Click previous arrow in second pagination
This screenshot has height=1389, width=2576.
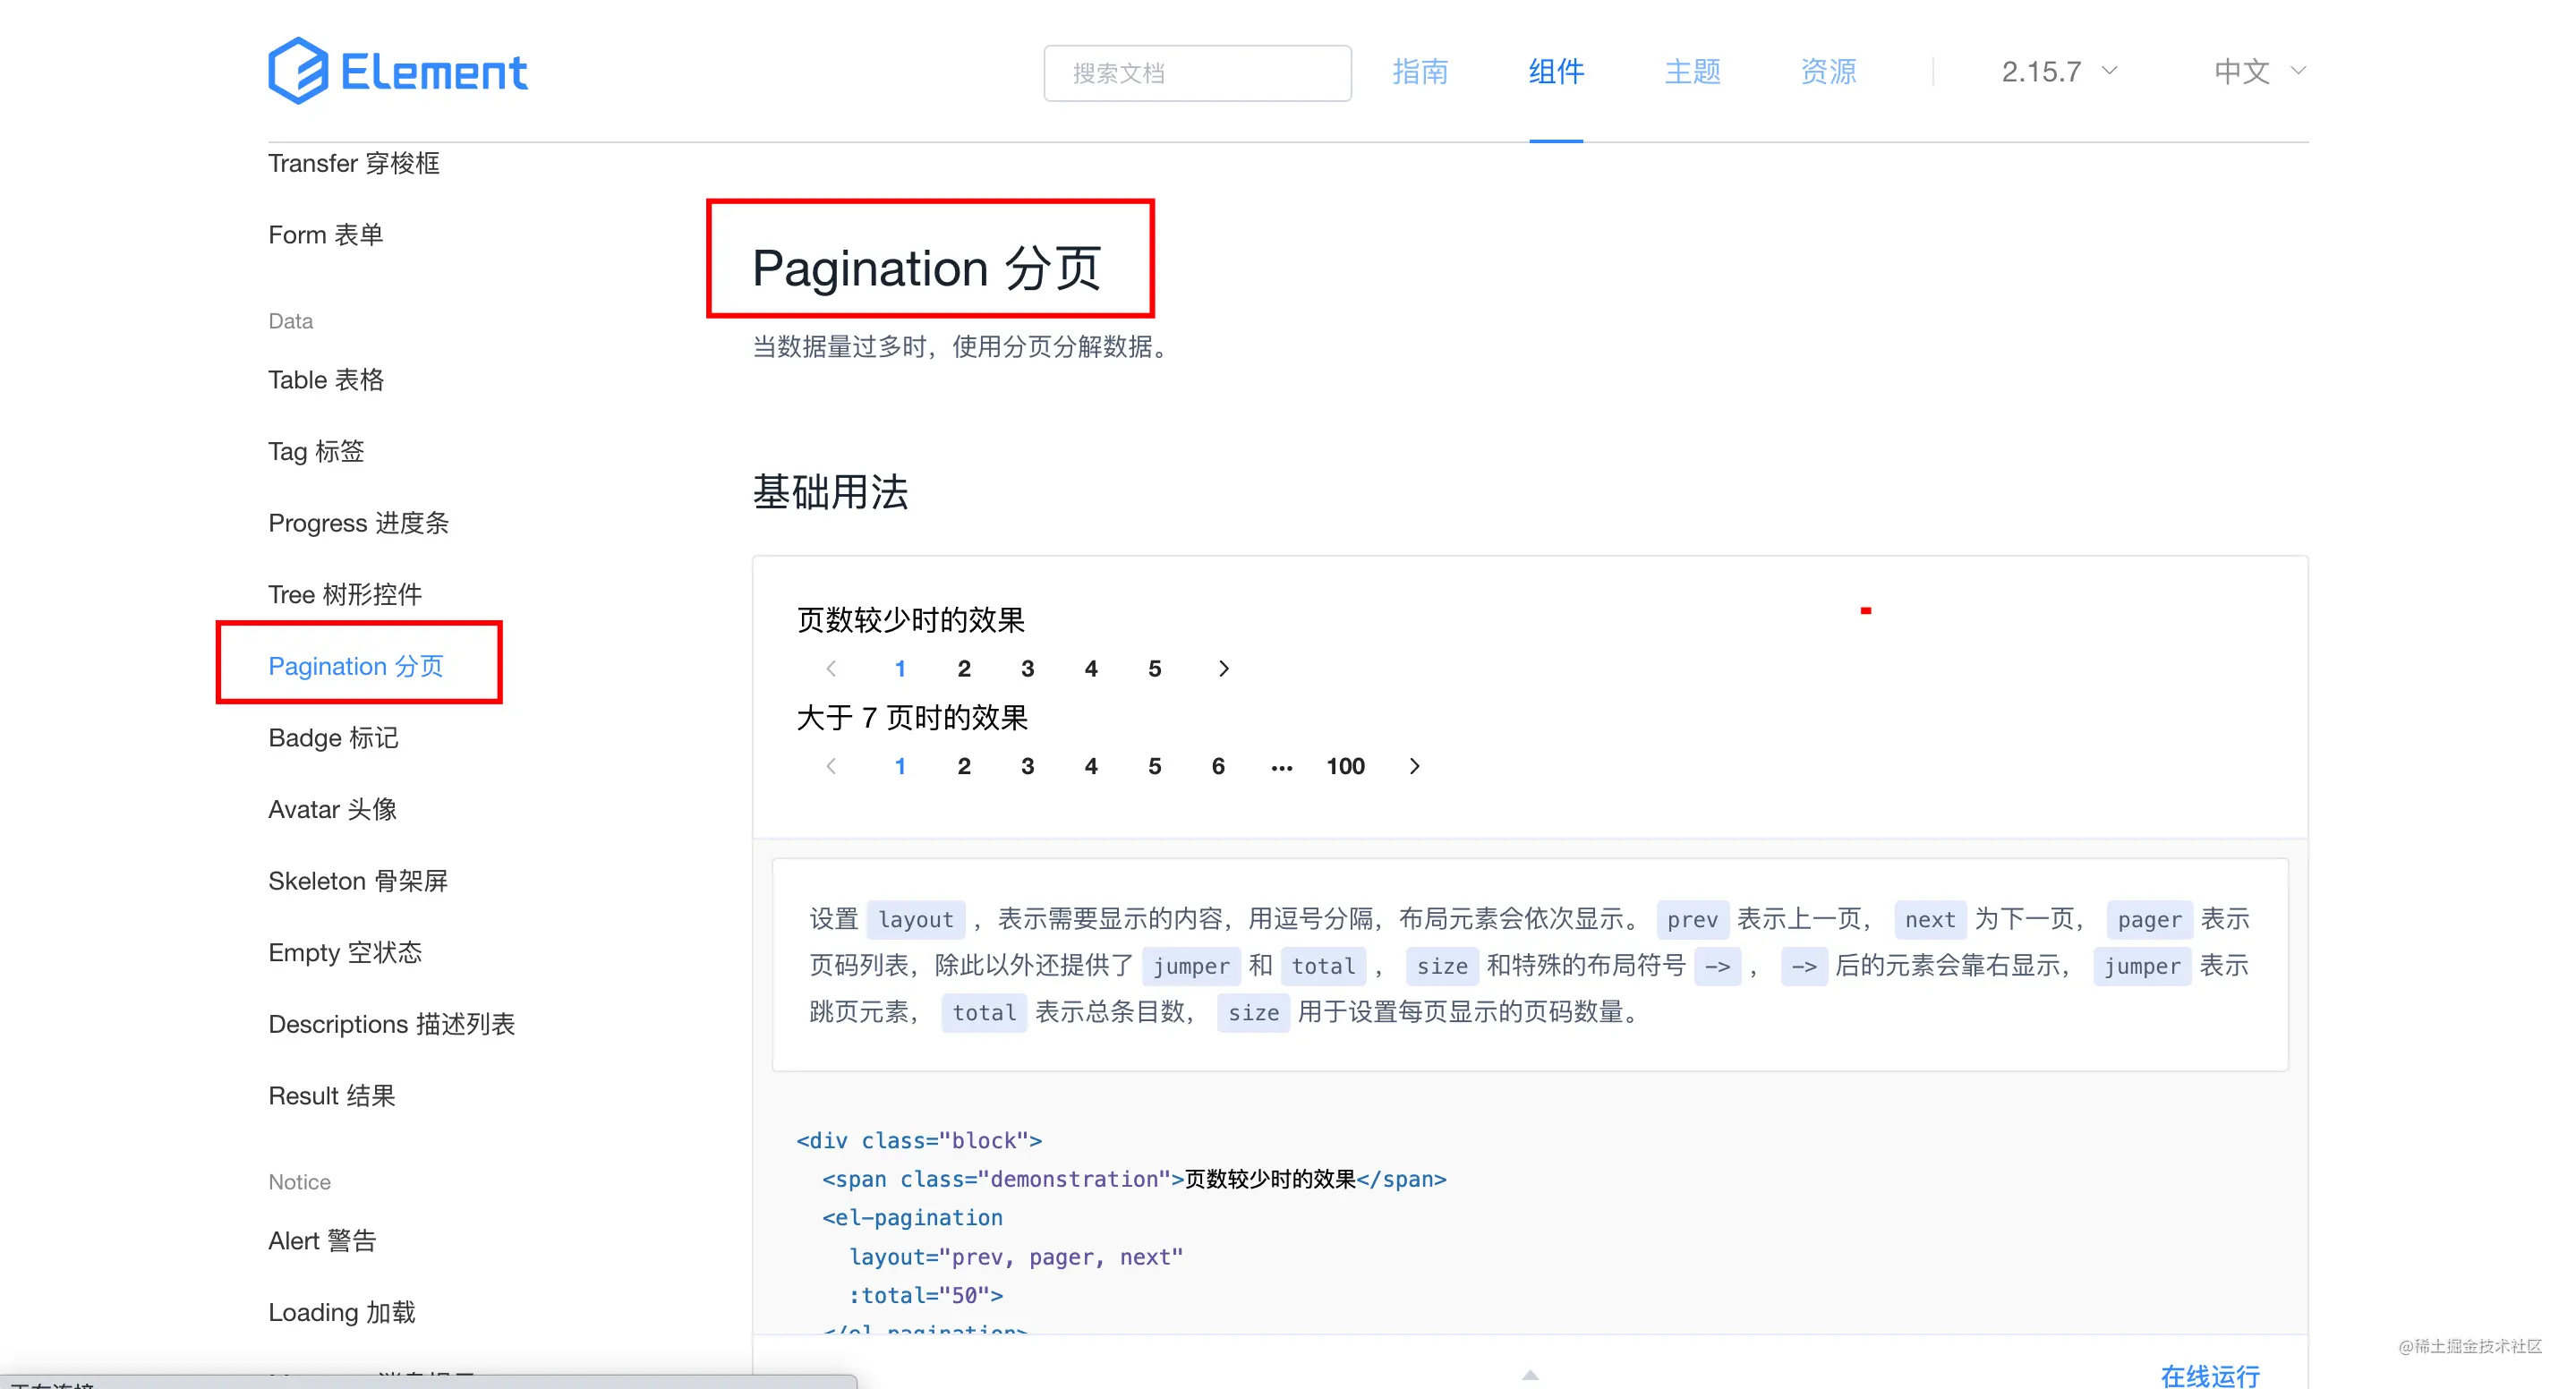(x=831, y=766)
